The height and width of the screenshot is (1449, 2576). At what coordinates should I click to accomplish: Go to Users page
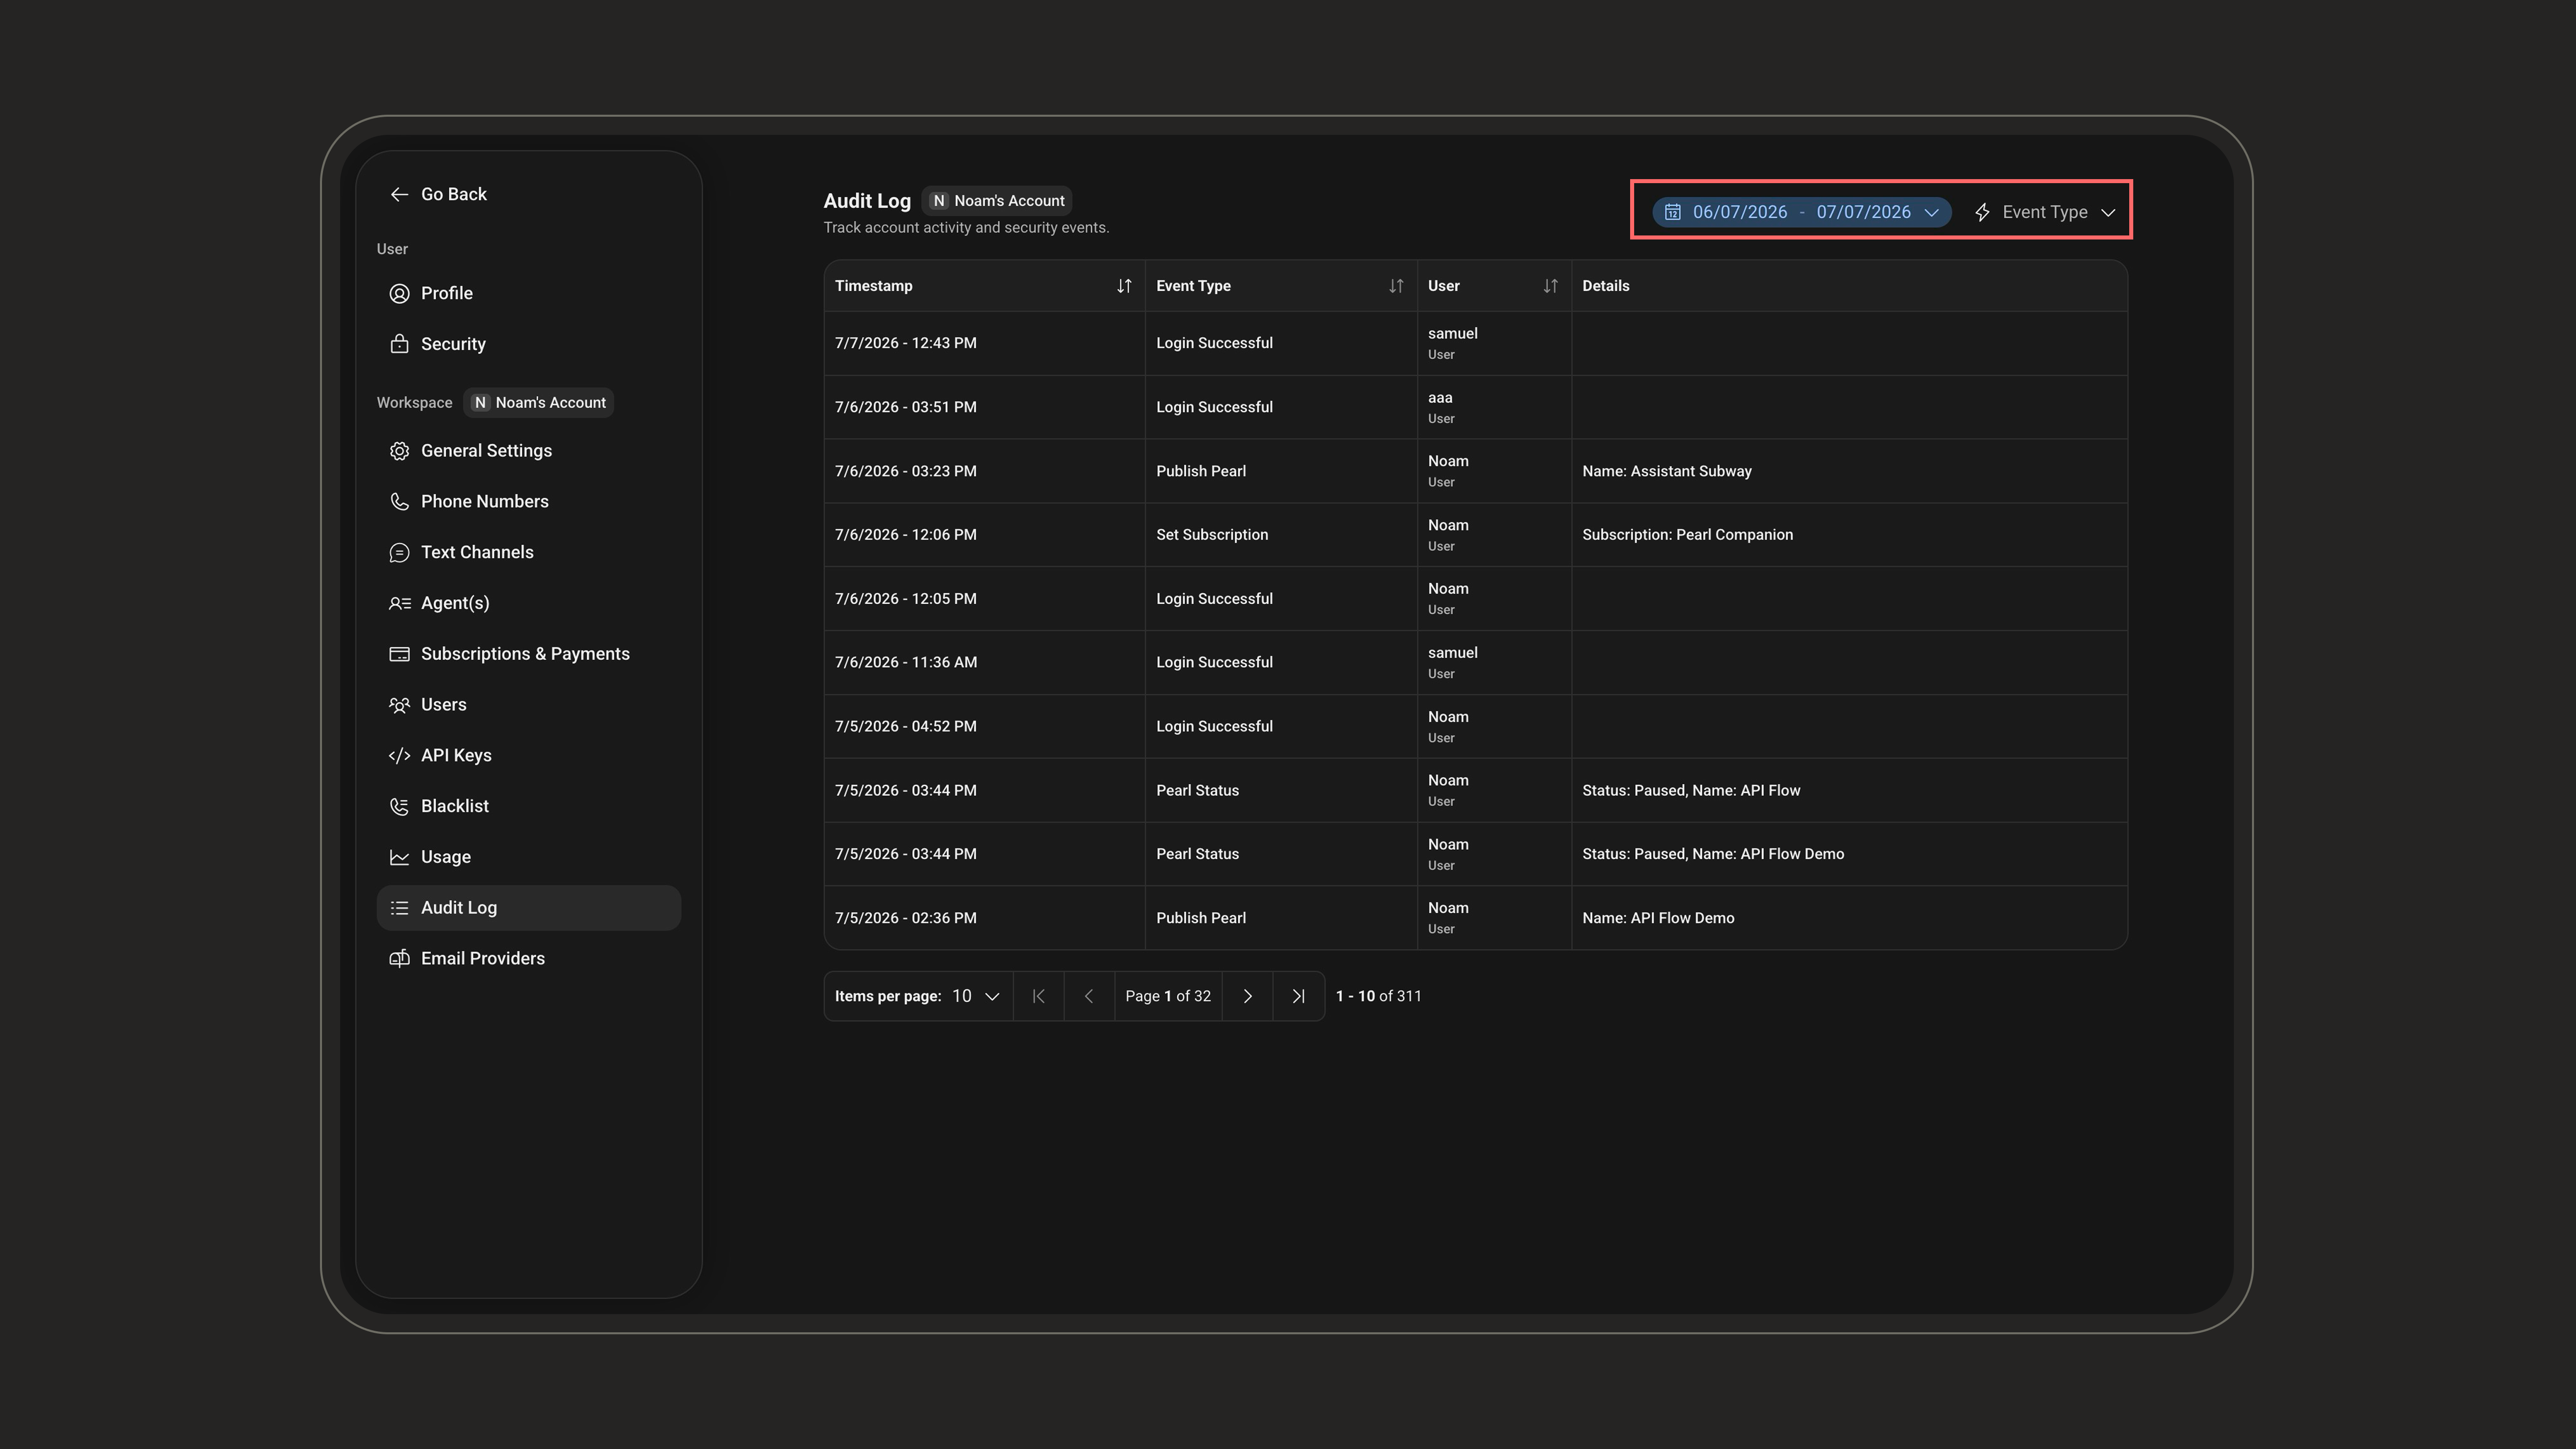(x=528, y=705)
